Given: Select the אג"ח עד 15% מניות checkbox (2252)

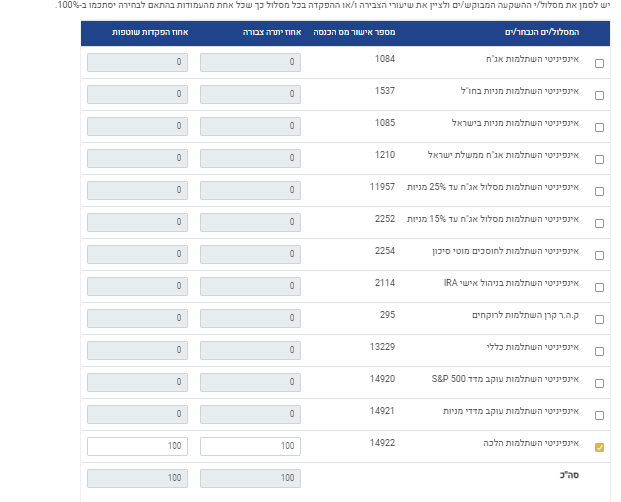Looking at the screenshot, I should coord(599,224).
